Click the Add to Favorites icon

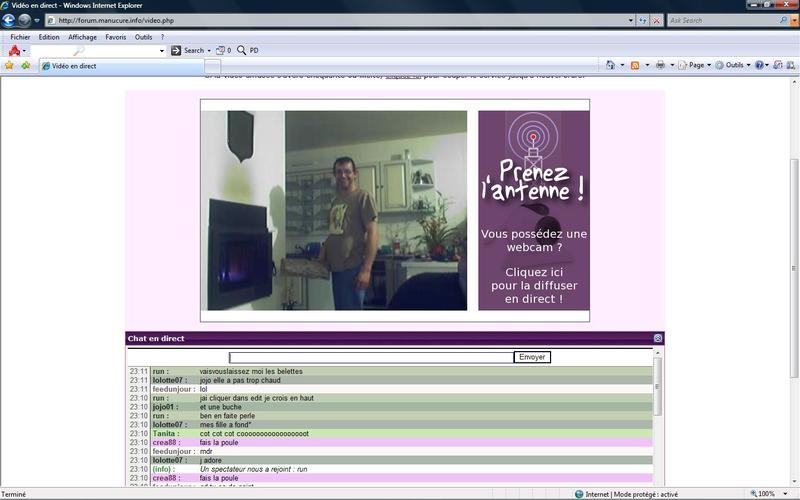25,66
